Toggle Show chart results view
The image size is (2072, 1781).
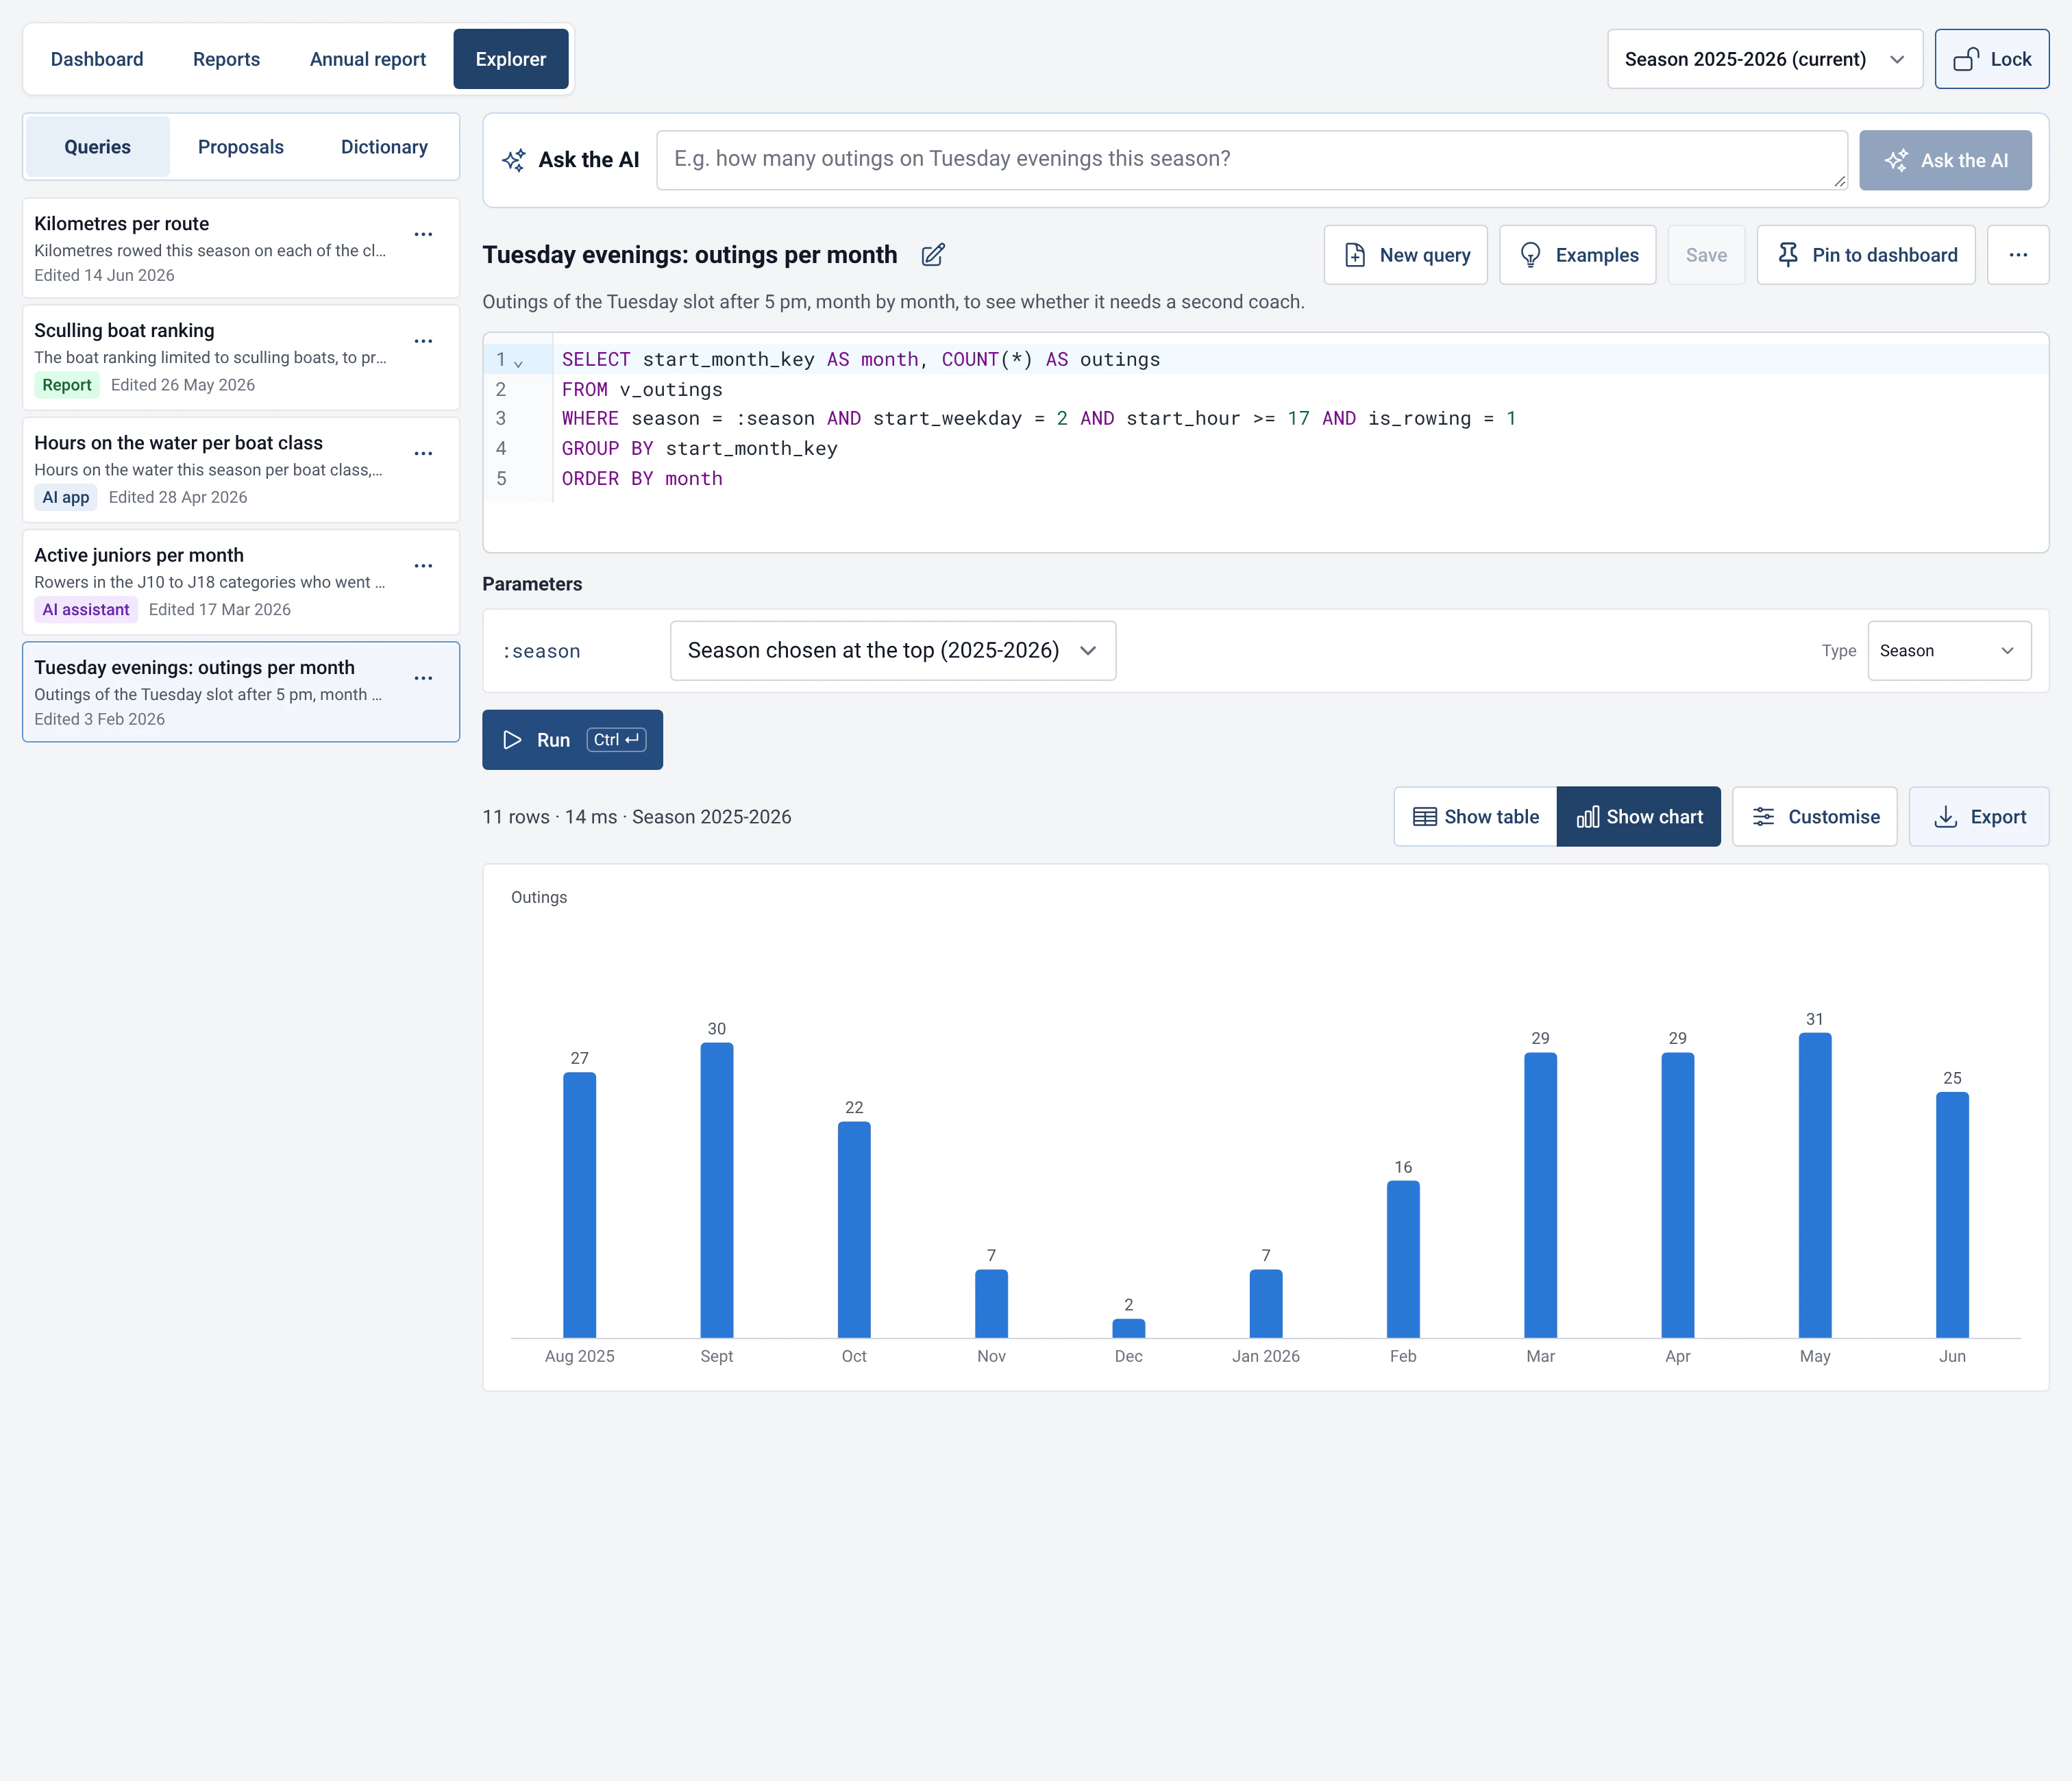pos(1639,817)
